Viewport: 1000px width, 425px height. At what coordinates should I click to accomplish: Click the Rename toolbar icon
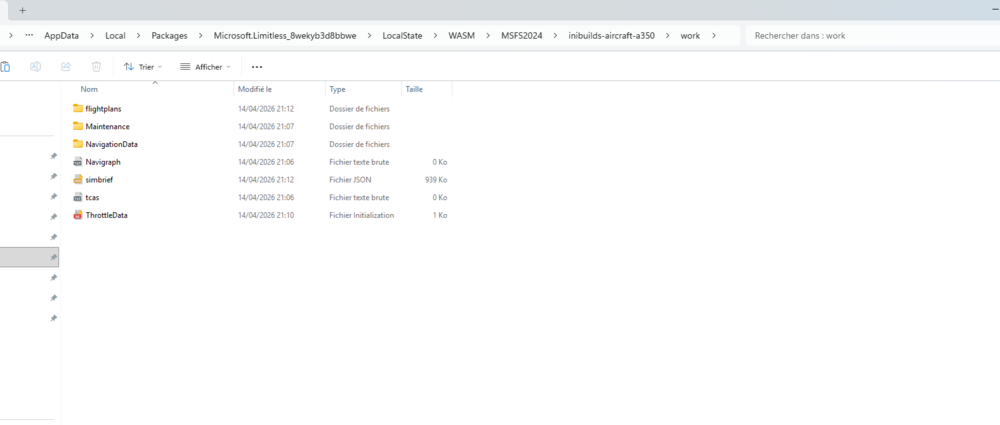(36, 67)
